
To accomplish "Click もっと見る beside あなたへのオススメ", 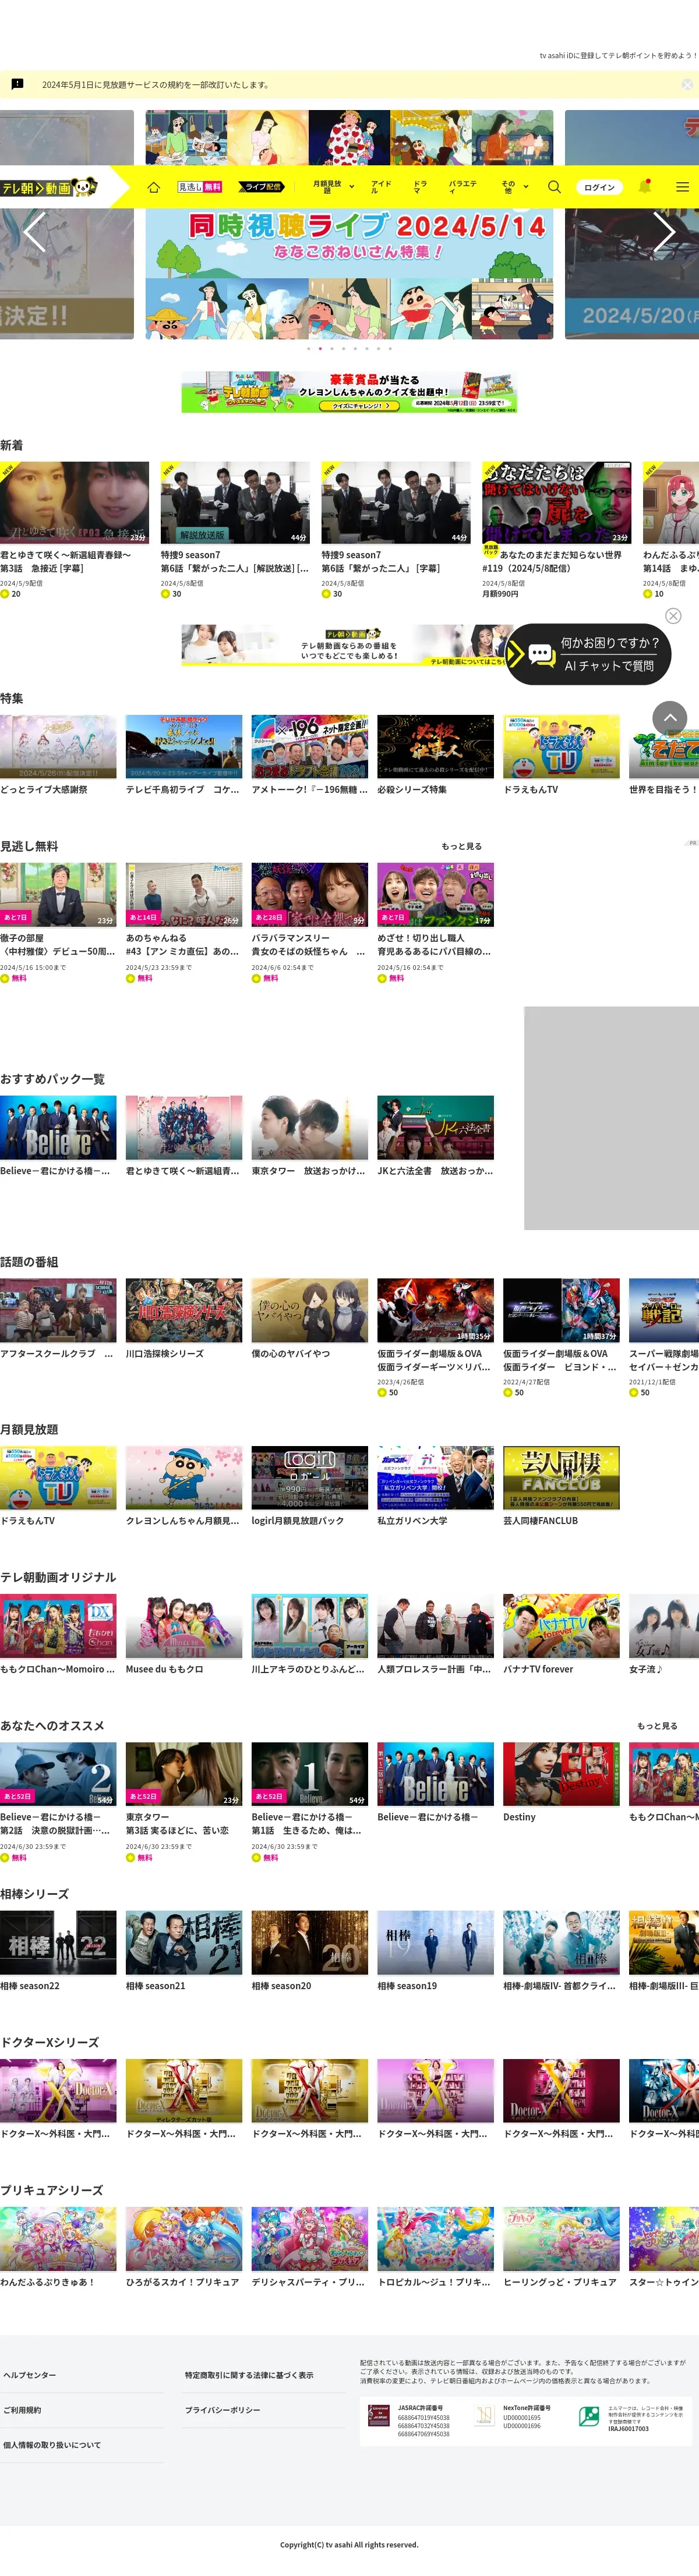I will click(x=657, y=1725).
